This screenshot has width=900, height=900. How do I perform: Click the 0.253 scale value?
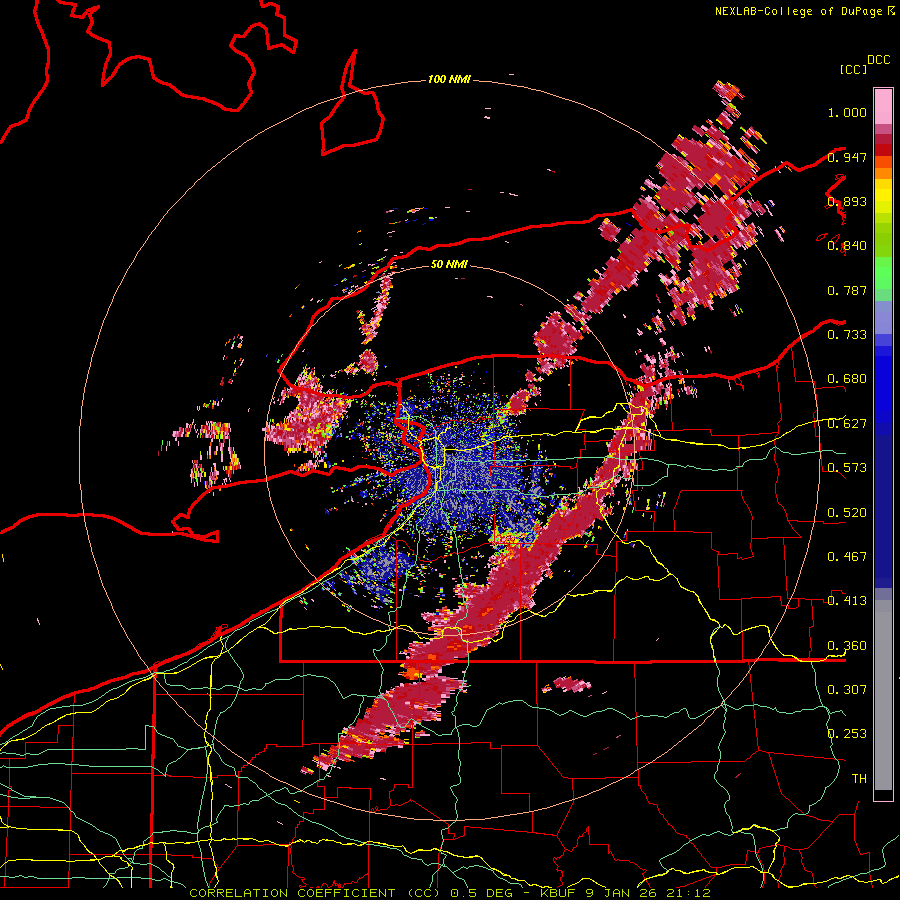847,734
